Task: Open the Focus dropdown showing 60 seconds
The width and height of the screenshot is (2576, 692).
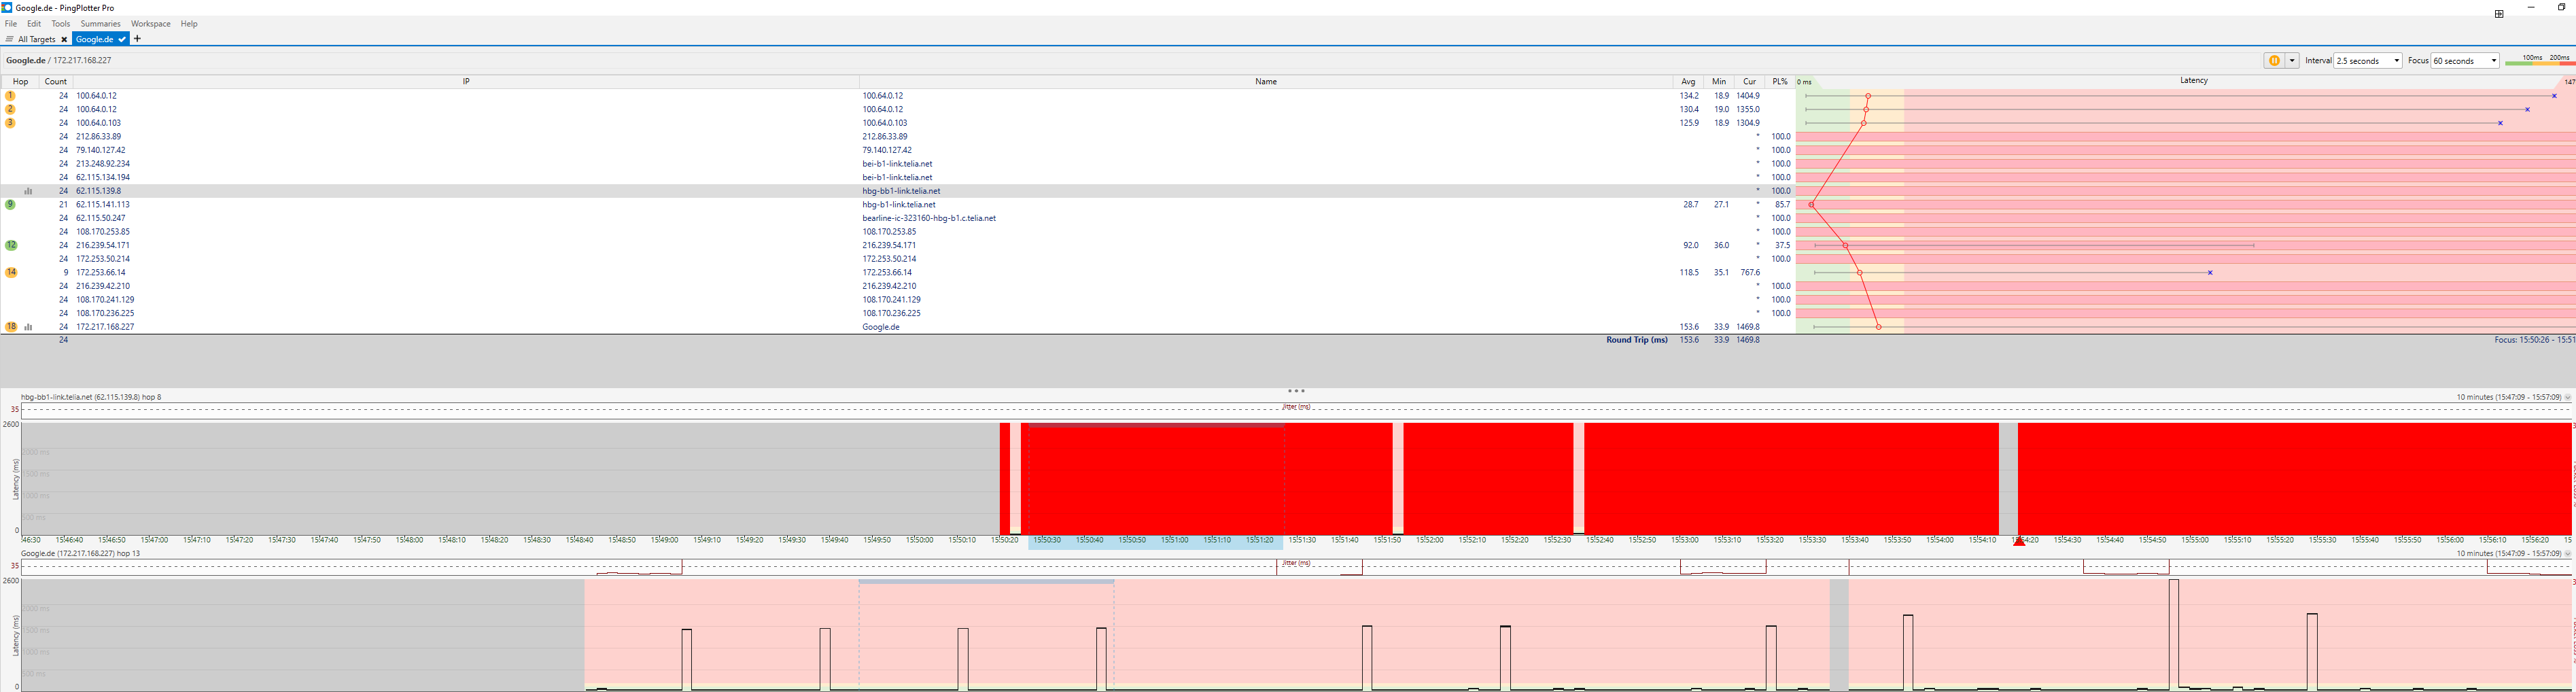Action: pos(2465,61)
